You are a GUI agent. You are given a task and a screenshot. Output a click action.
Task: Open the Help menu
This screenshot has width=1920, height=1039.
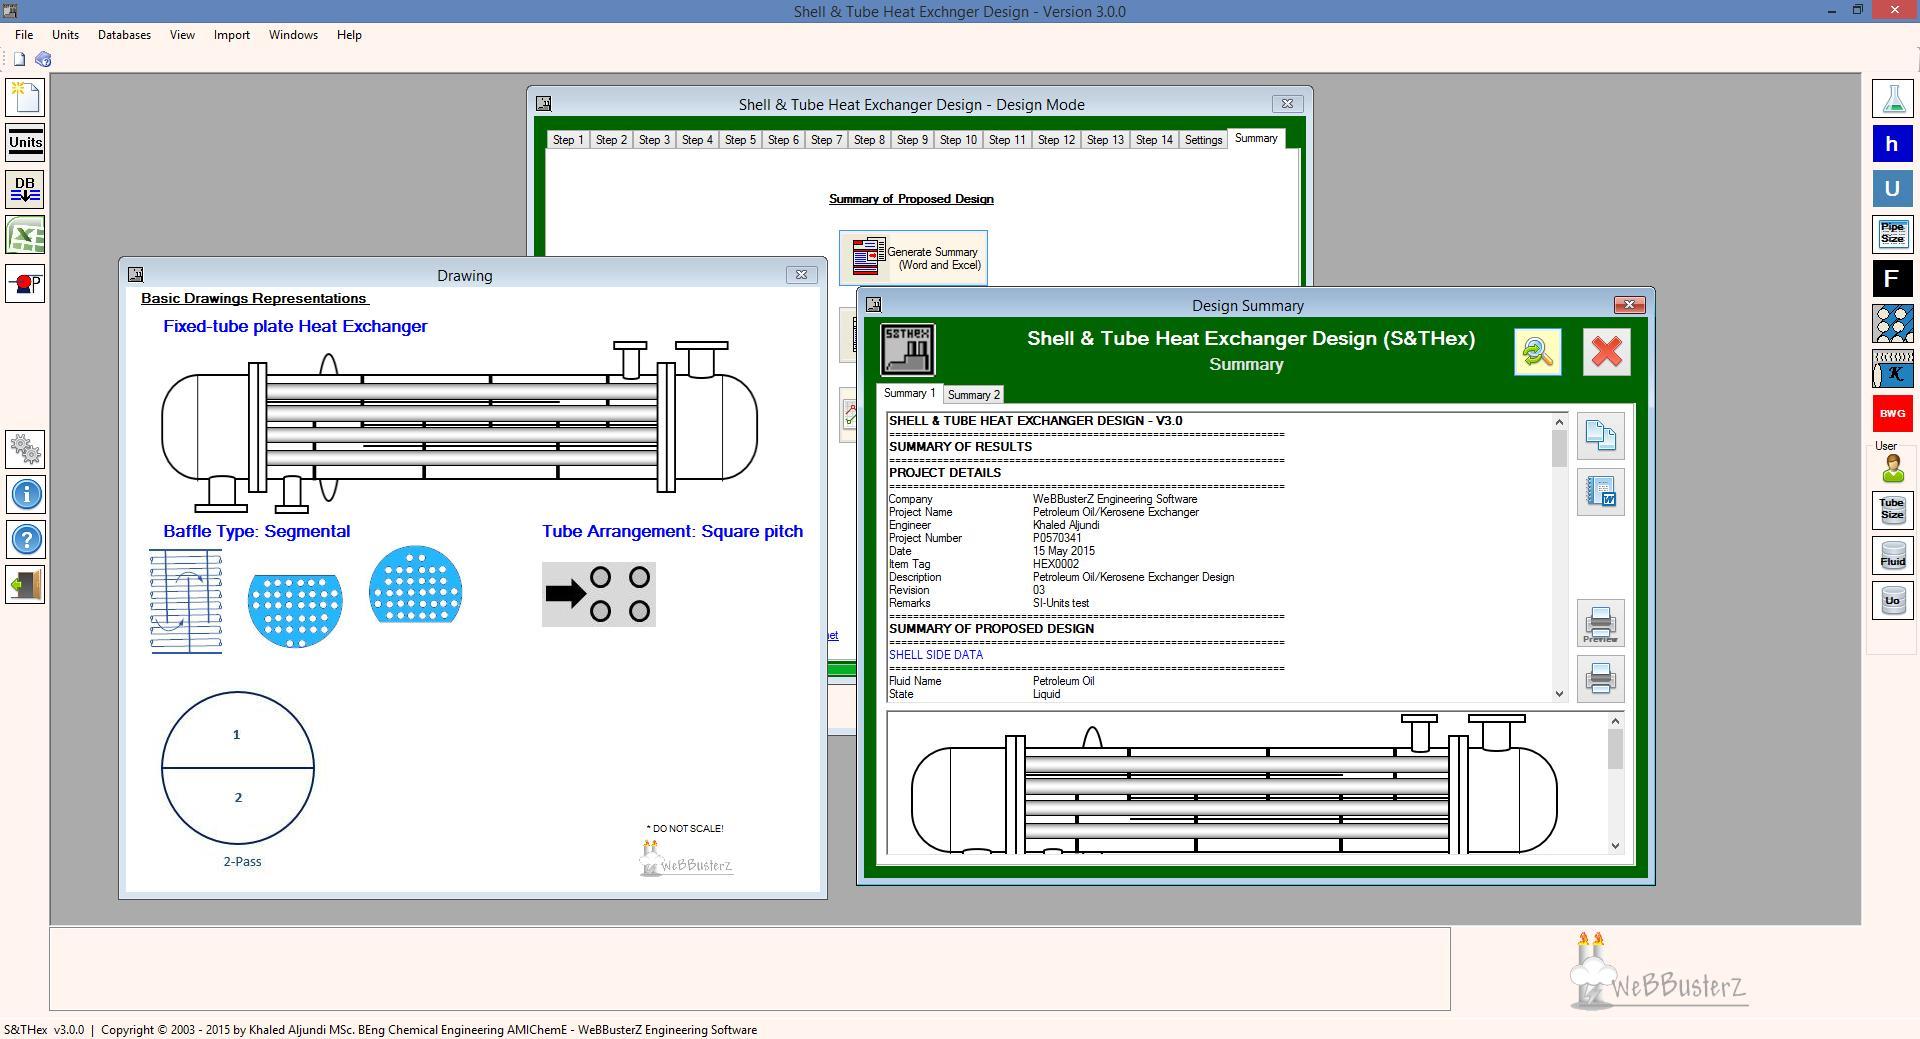tap(349, 35)
